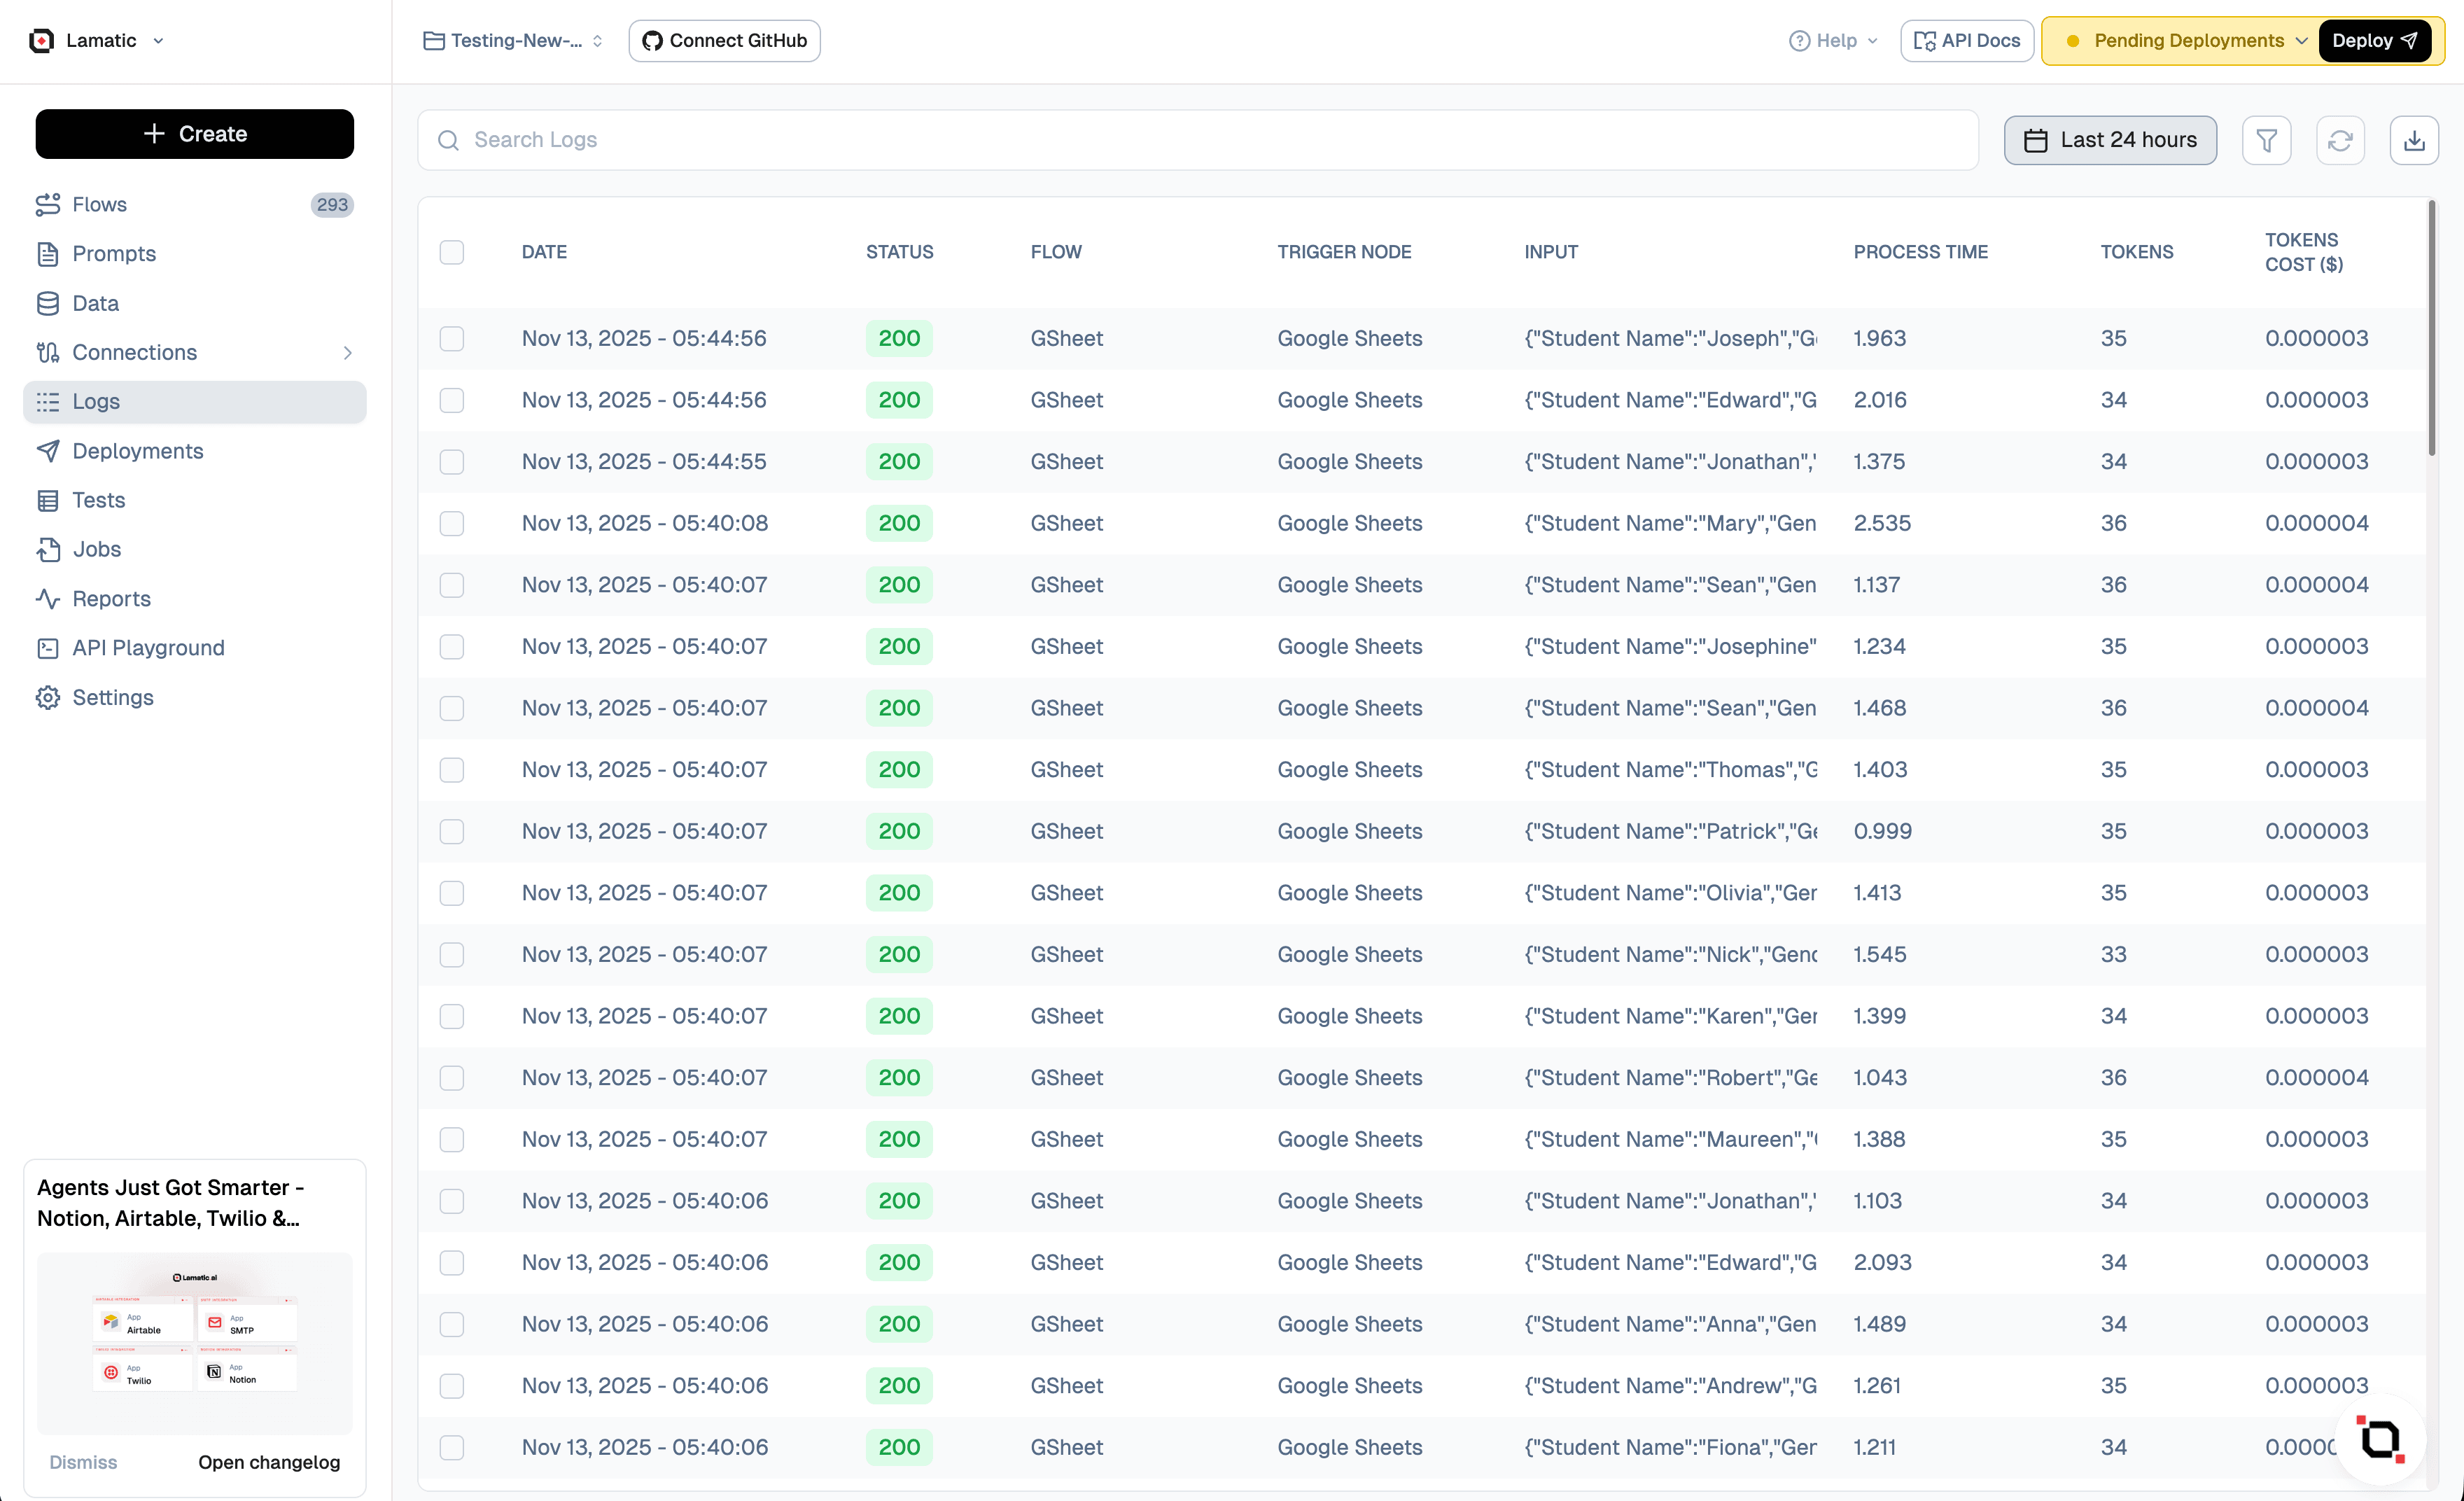Open API Playground in sidebar
The height and width of the screenshot is (1501, 2464).
pyautogui.click(x=148, y=648)
